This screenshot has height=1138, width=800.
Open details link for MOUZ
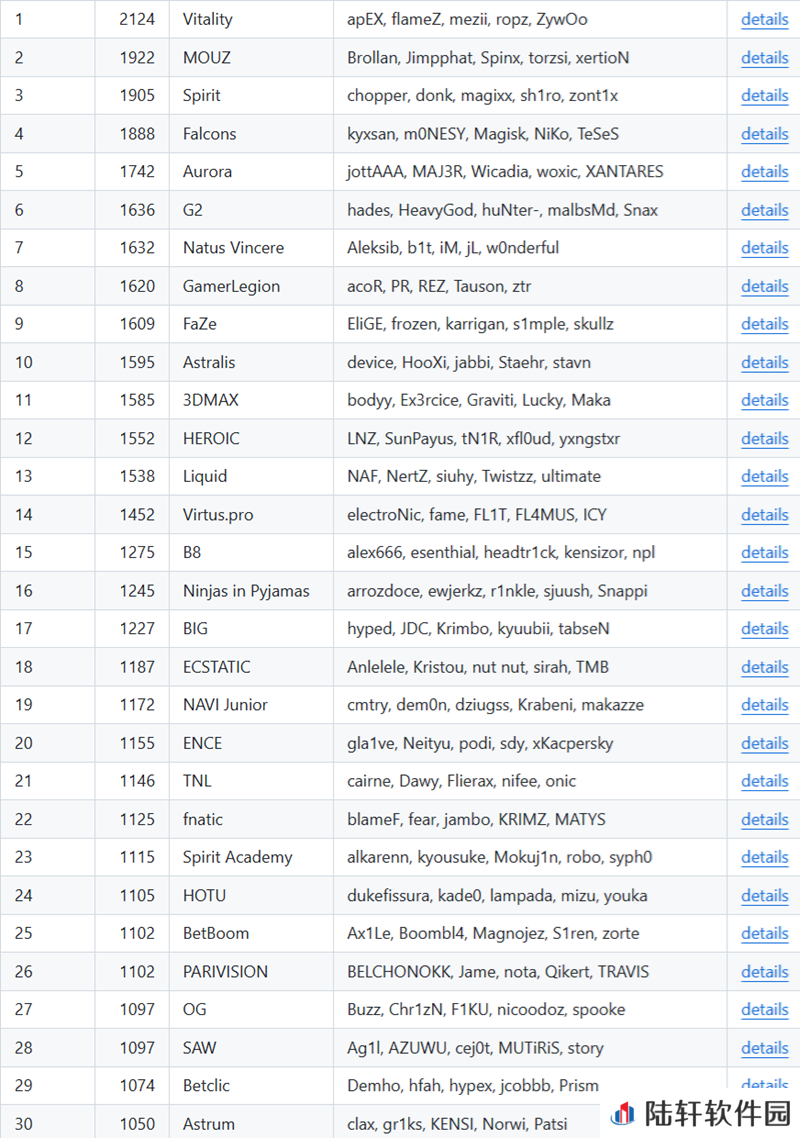pos(764,58)
